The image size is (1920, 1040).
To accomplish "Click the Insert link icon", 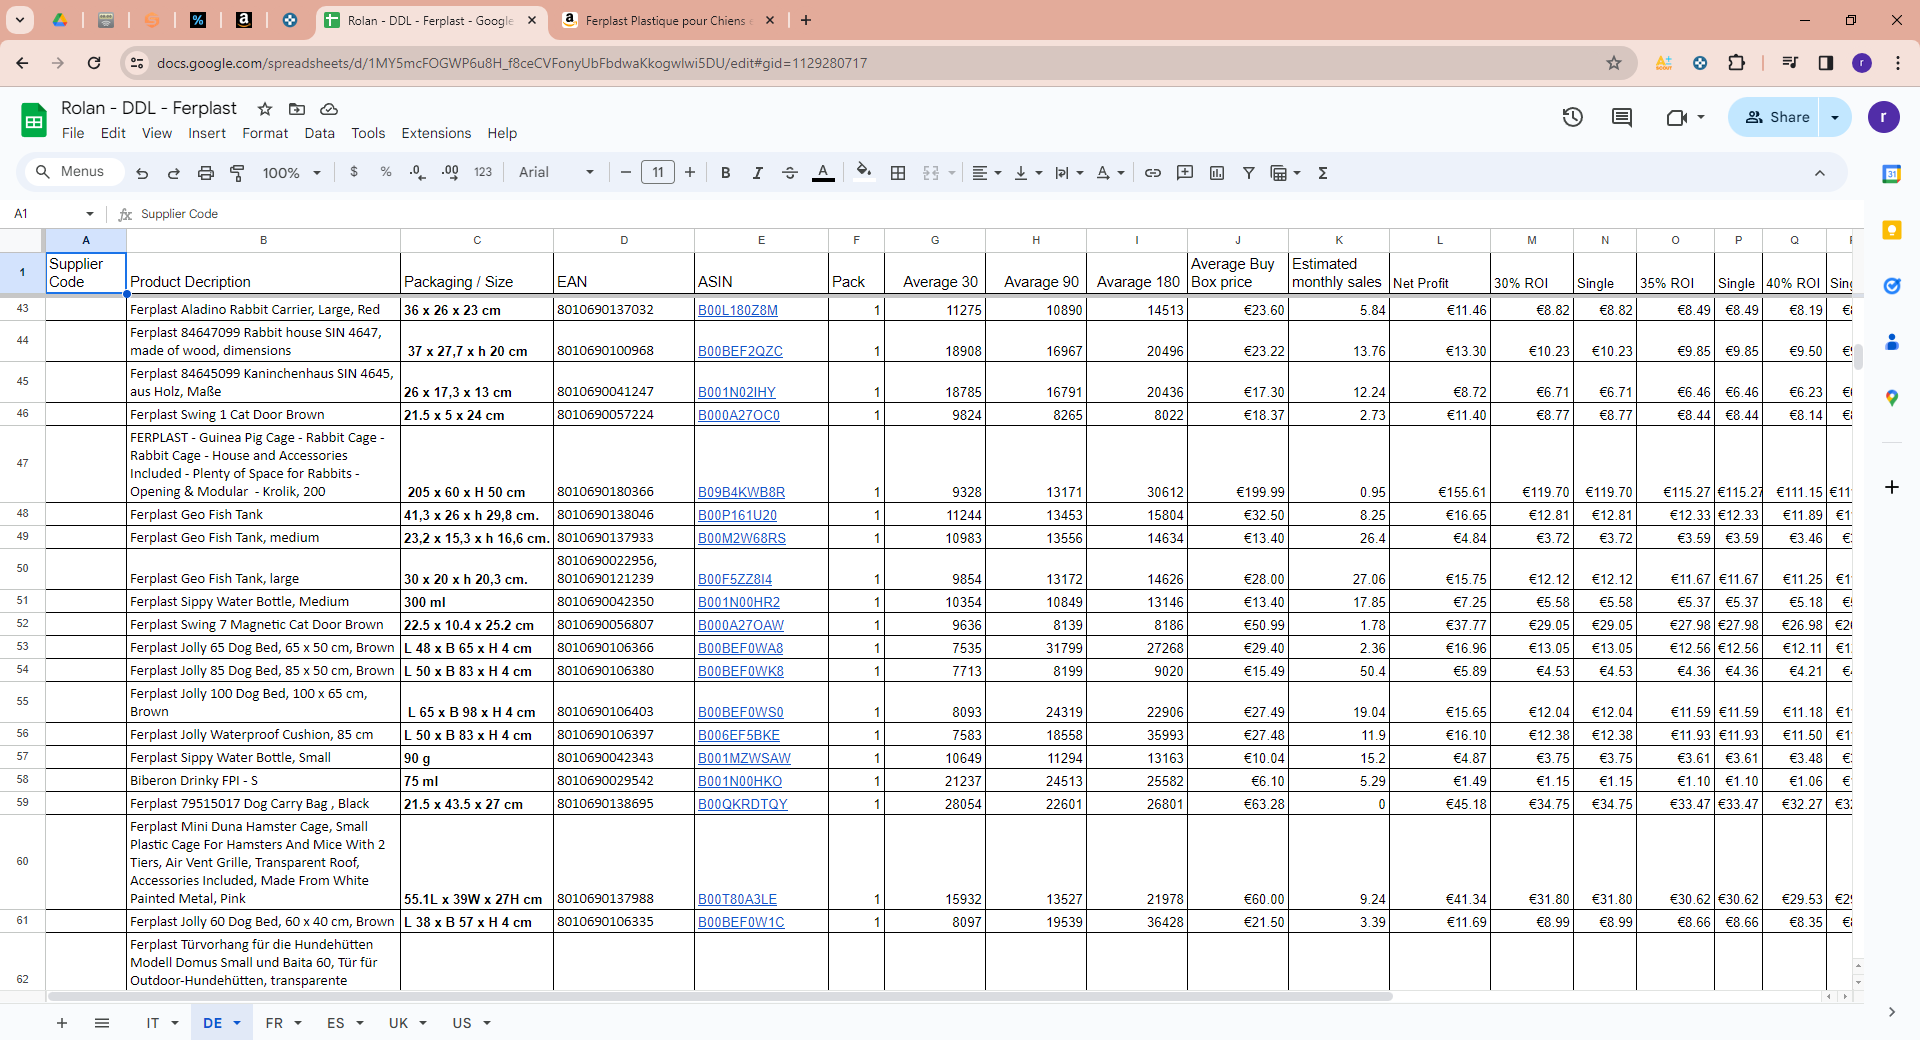I will click(1152, 173).
